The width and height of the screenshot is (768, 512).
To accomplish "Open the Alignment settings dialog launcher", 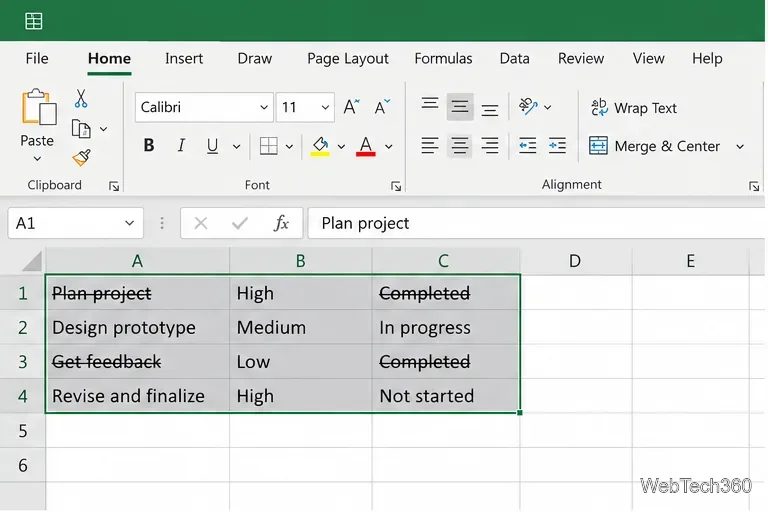I will tap(754, 186).
